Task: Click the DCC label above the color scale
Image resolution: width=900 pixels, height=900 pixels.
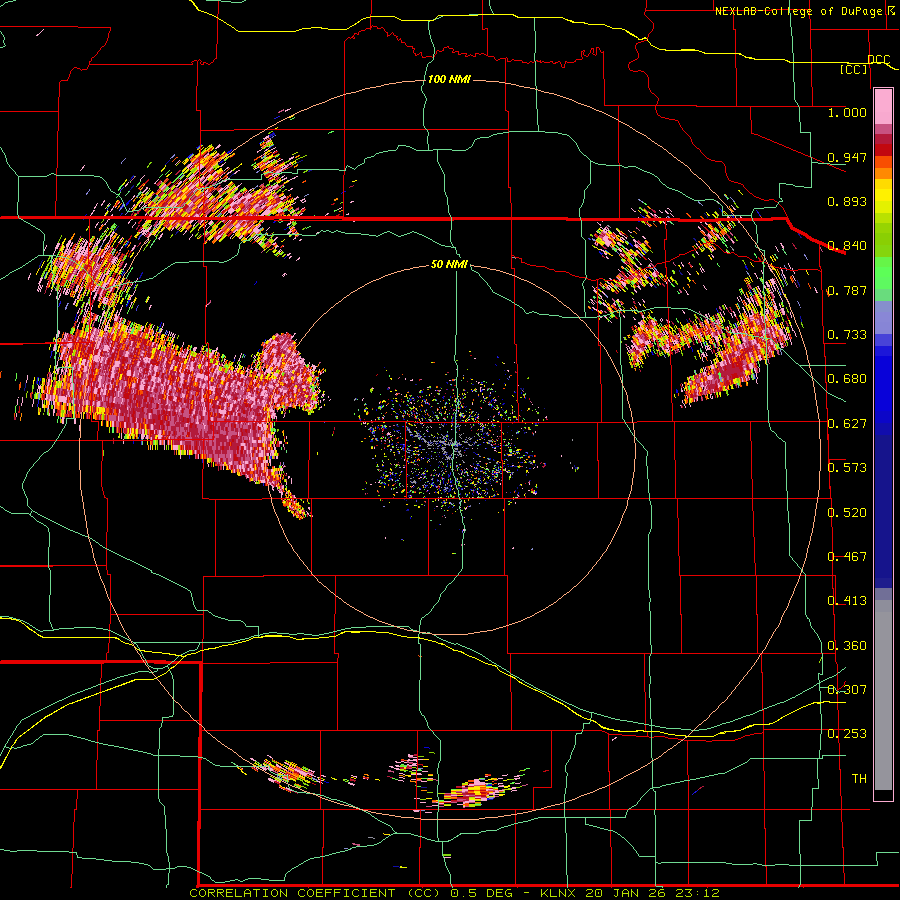Action: [x=878, y=60]
